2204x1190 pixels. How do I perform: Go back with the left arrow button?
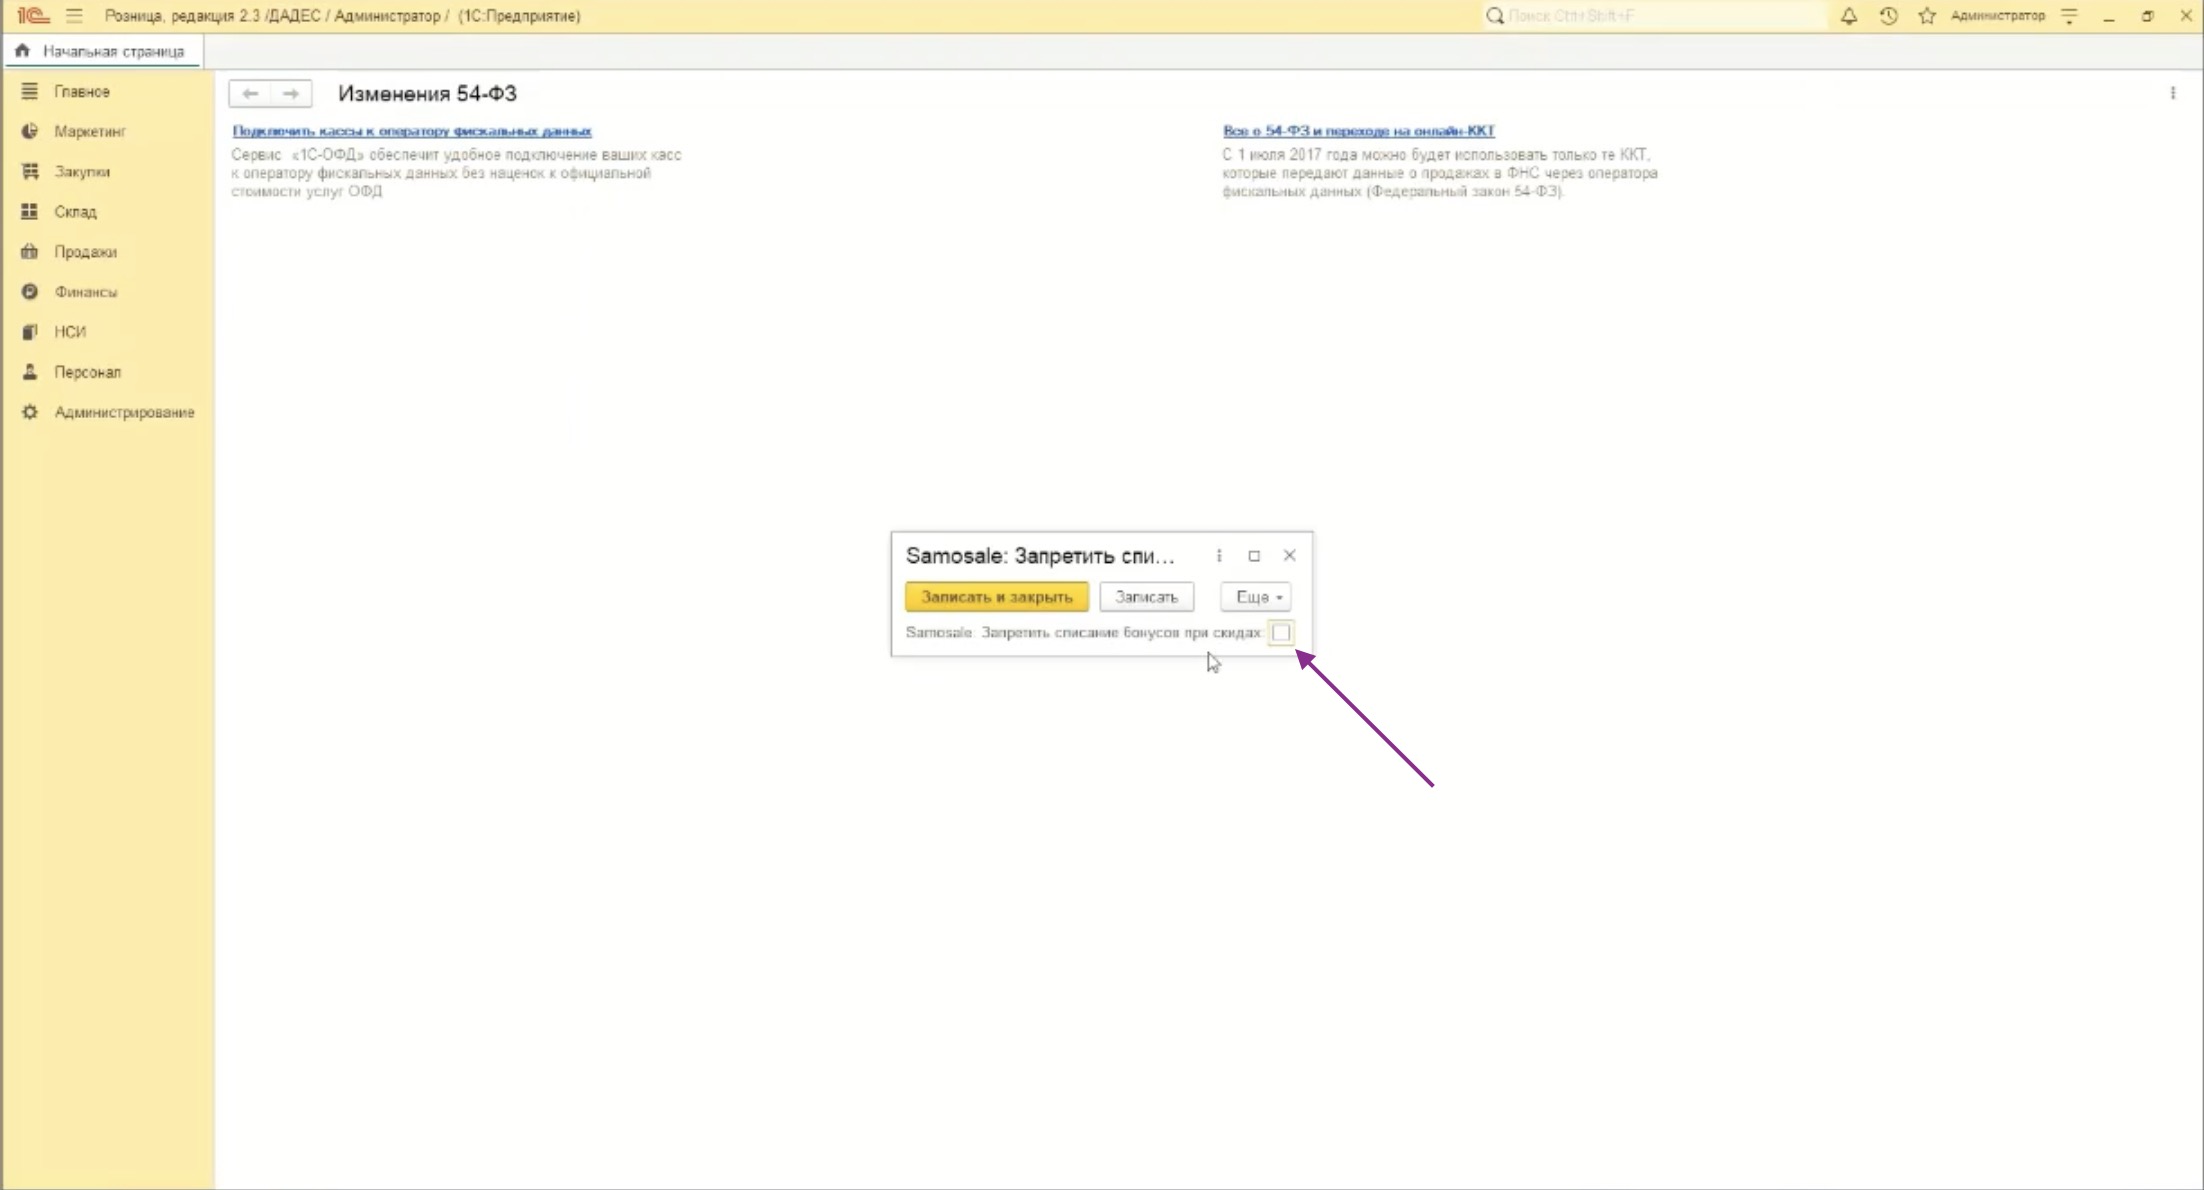(250, 93)
